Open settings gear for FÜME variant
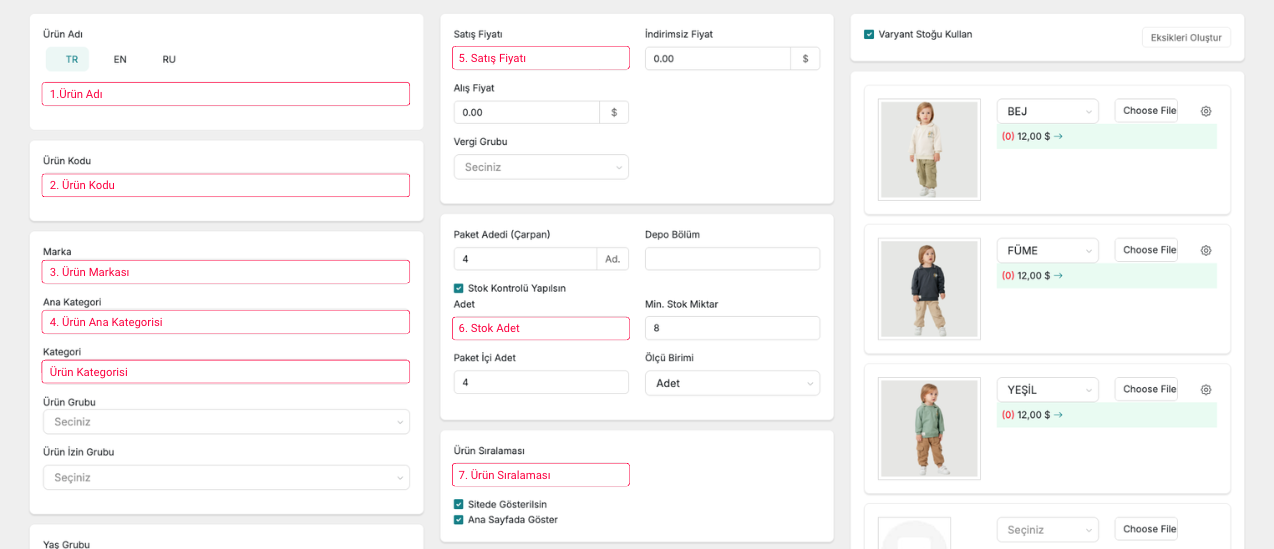 [x=1205, y=250]
